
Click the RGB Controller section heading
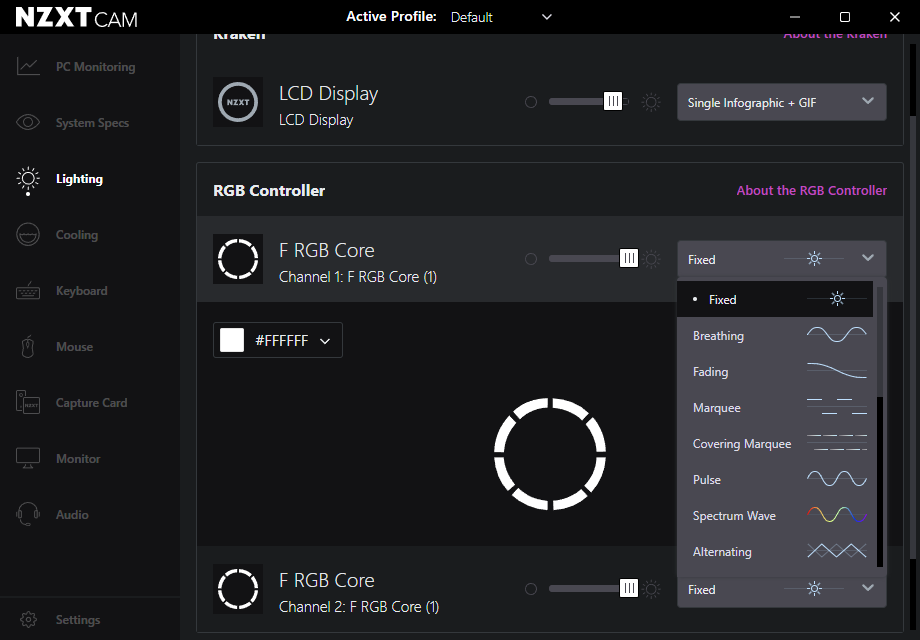click(269, 191)
